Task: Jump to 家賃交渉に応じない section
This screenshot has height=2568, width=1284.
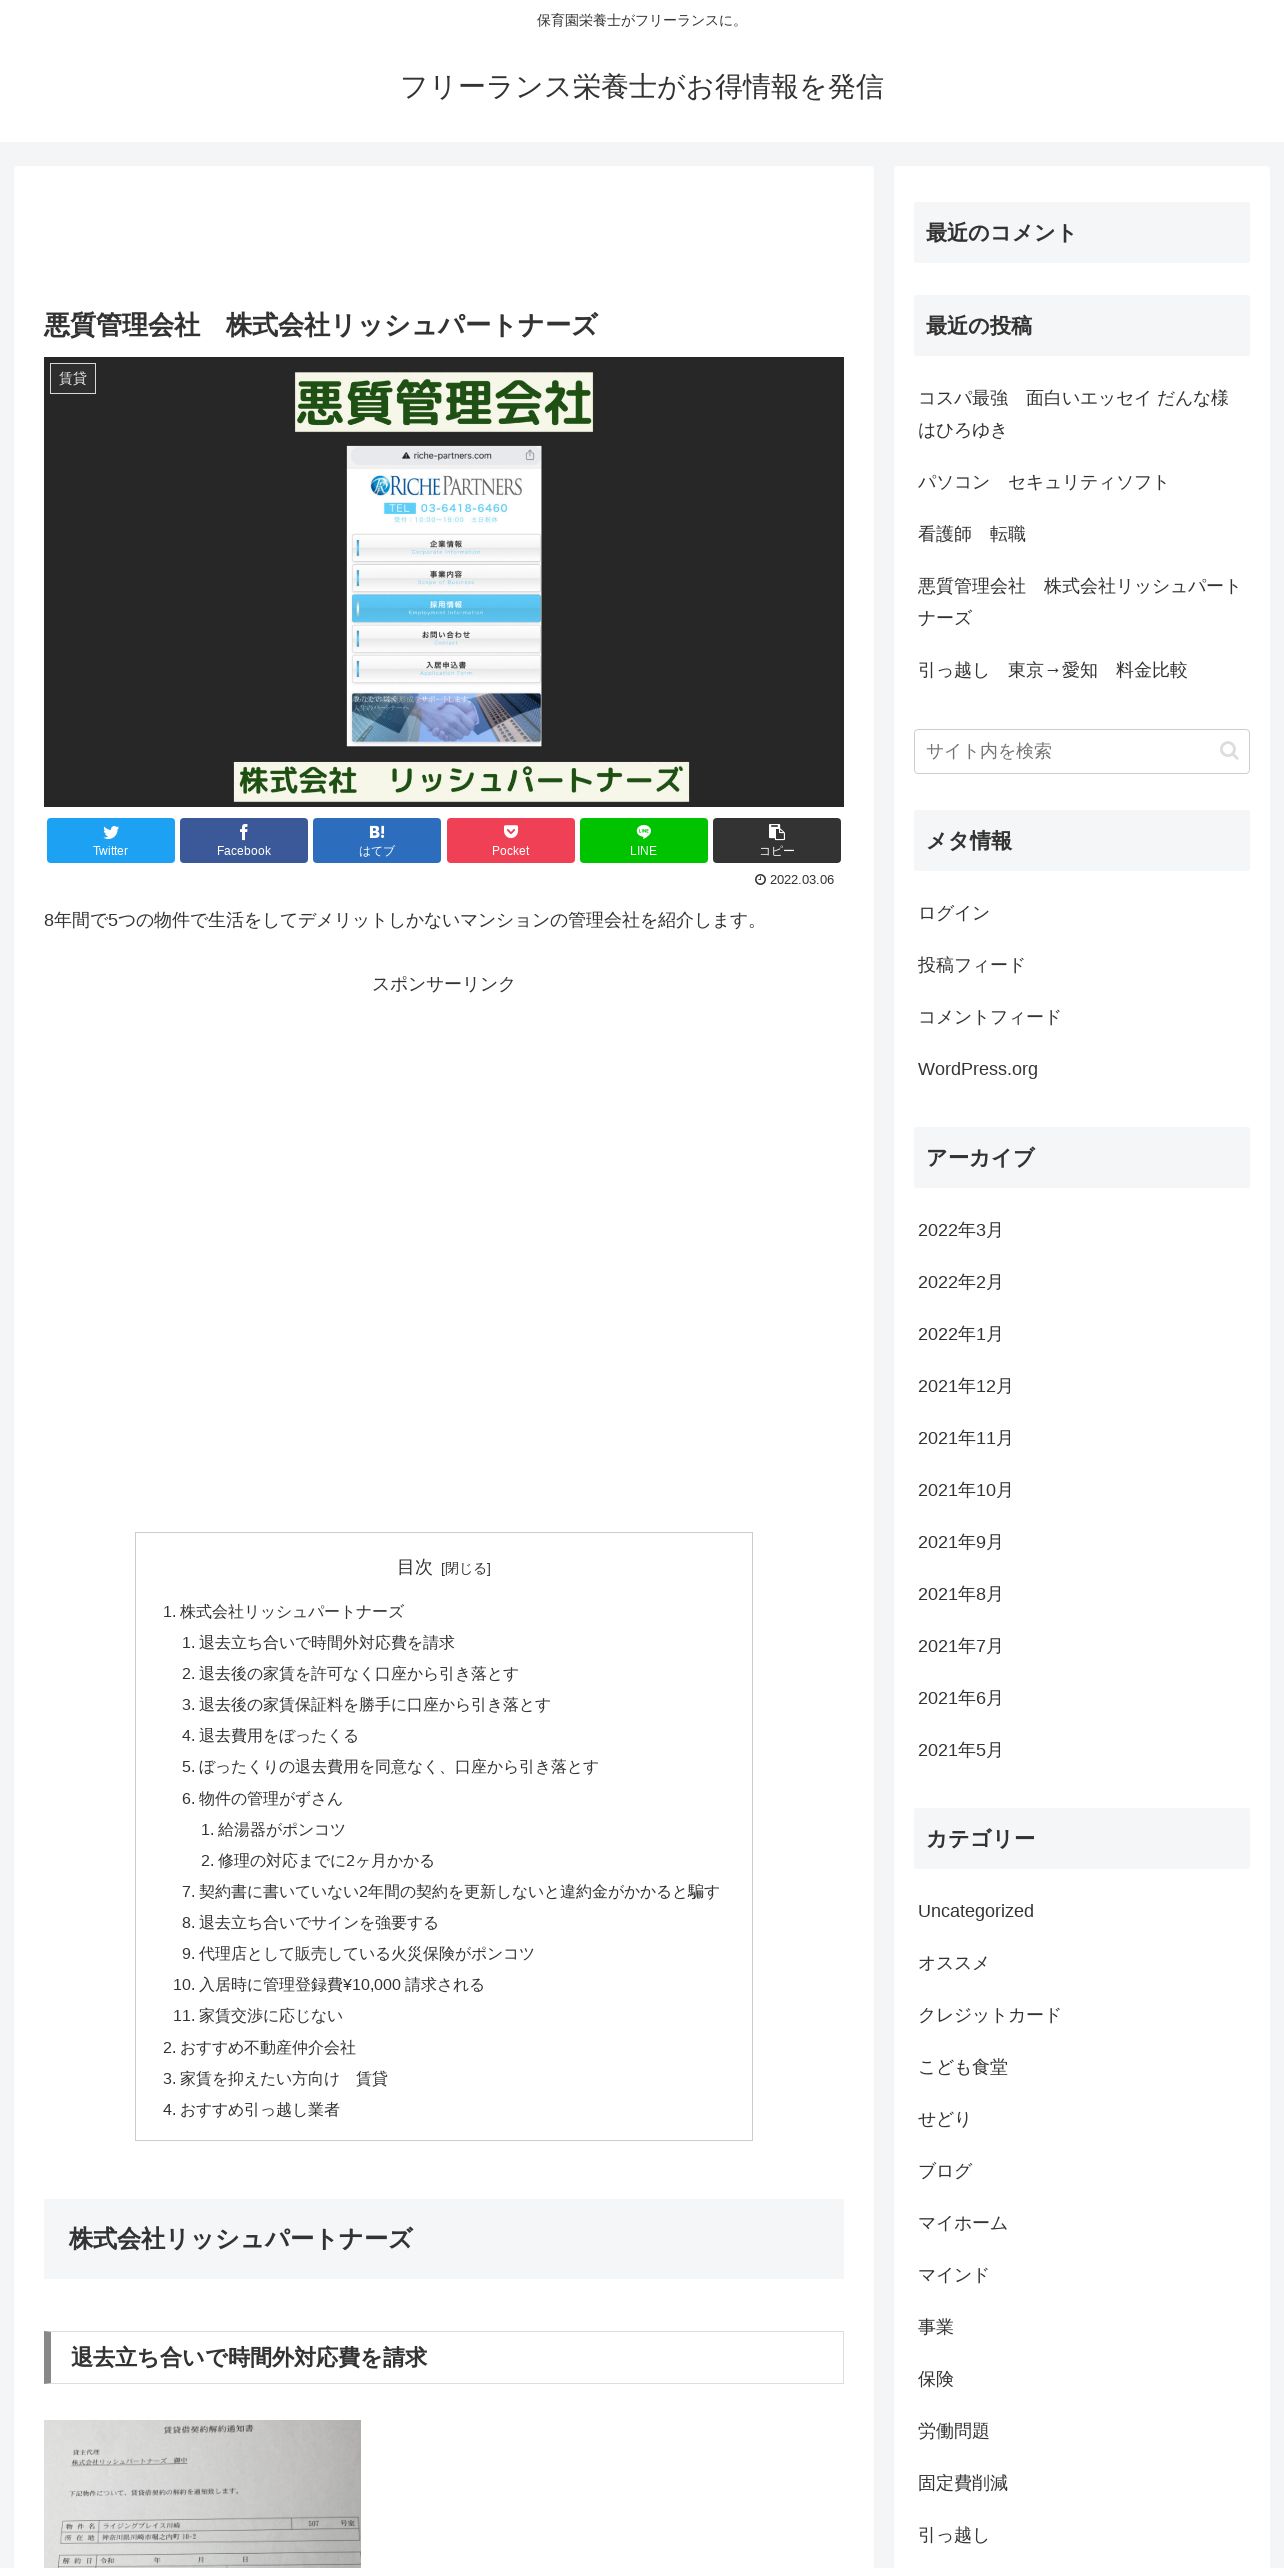Action: [x=271, y=2016]
